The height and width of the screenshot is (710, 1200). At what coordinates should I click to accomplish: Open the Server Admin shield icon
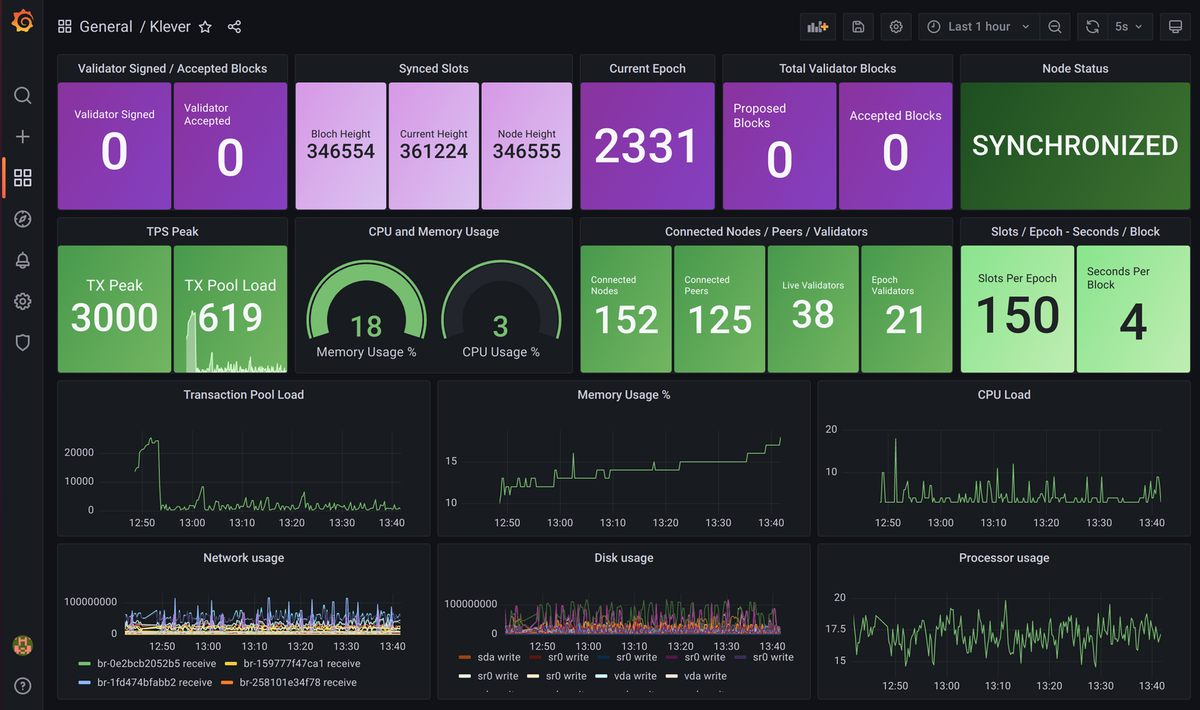[22, 342]
